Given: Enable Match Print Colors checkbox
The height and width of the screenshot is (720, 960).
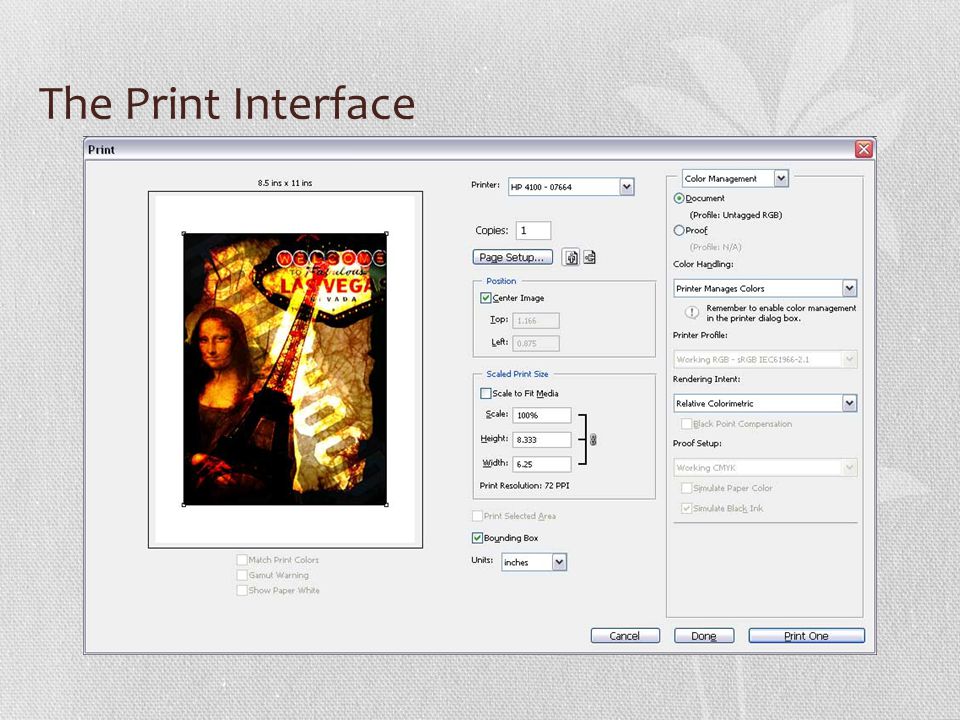Looking at the screenshot, I should pos(242,560).
